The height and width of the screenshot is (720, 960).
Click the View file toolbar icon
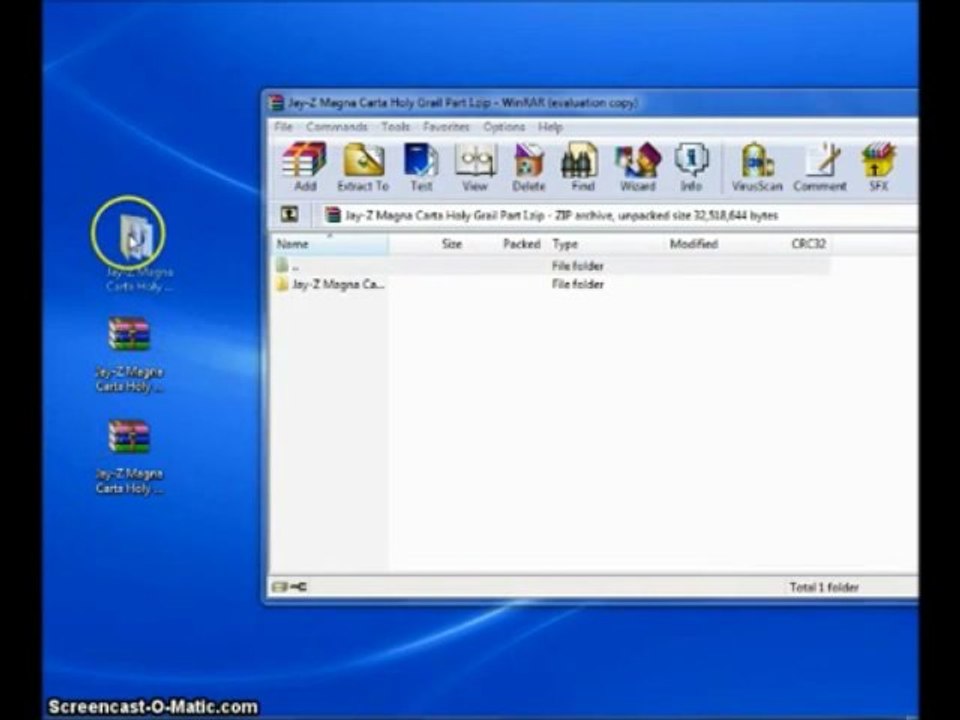click(474, 167)
